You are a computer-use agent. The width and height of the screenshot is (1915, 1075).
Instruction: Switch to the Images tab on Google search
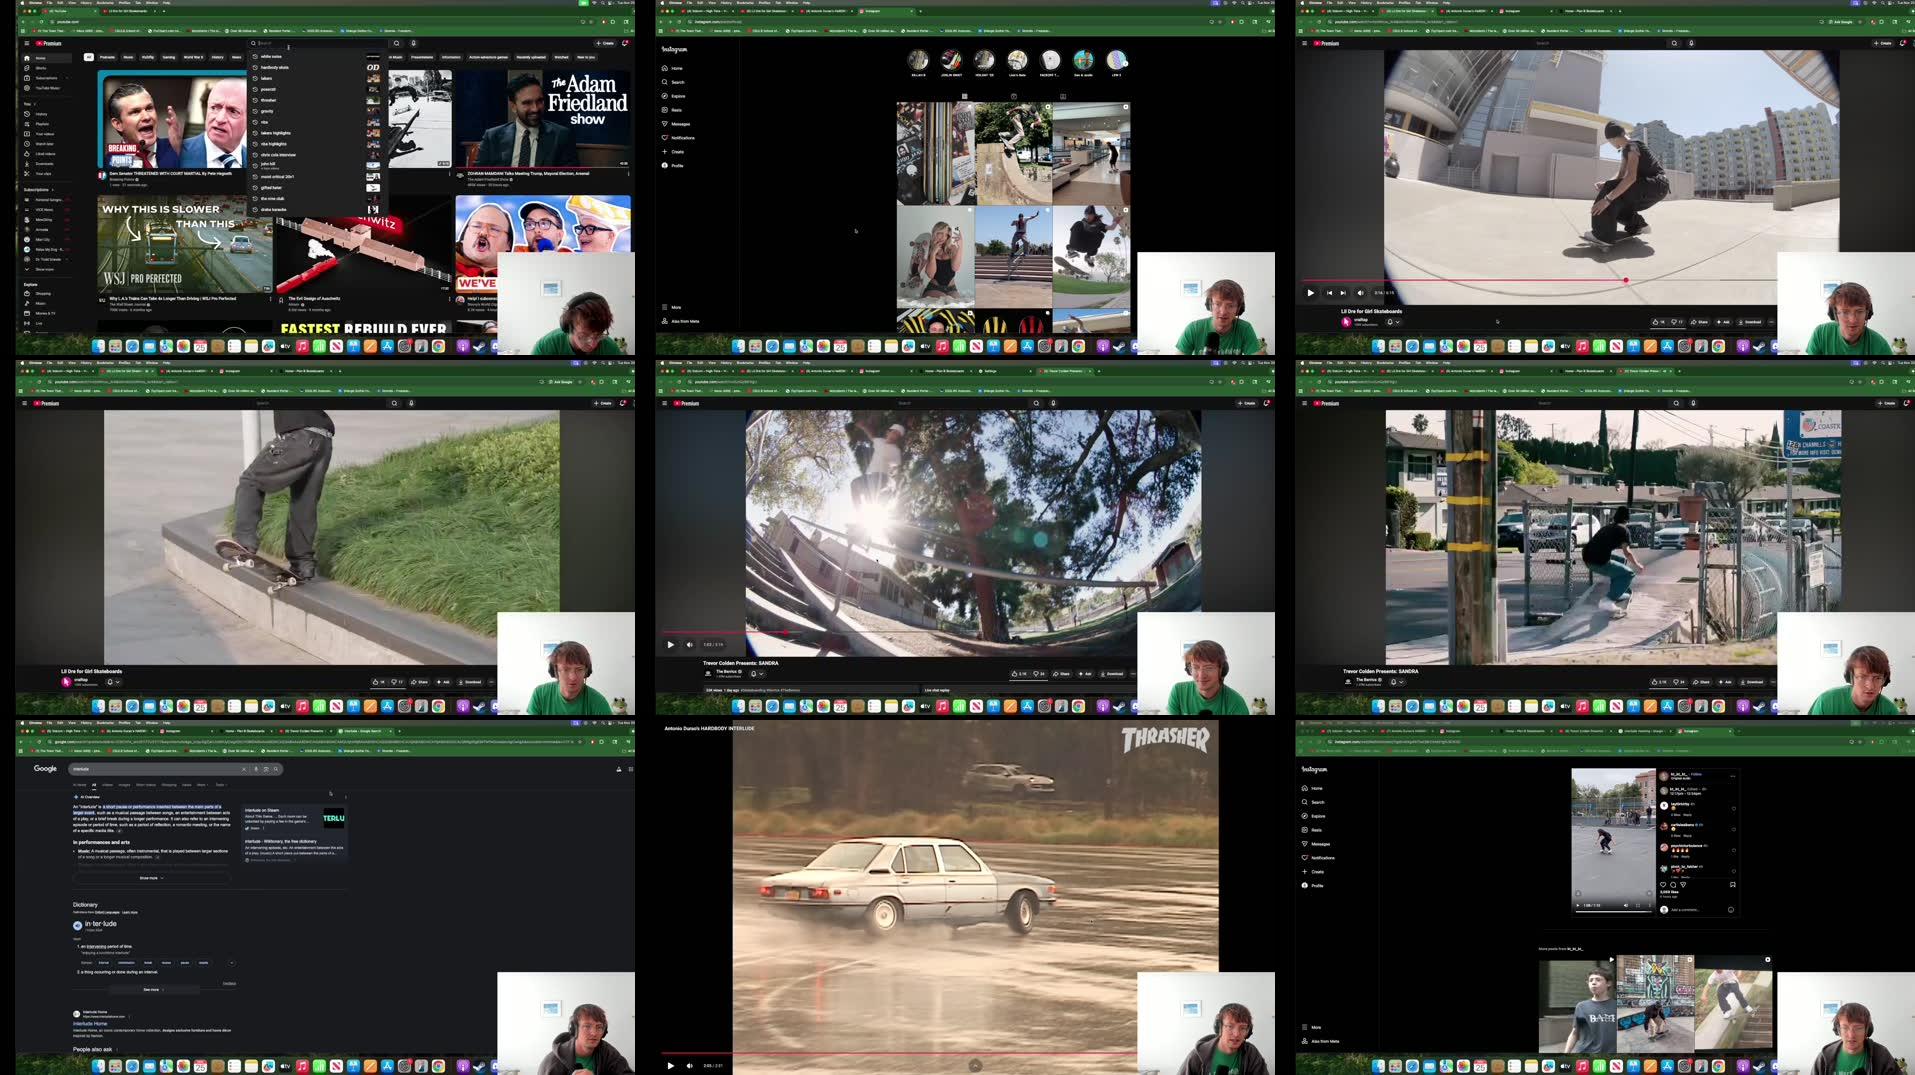pyautogui.click(x=125, y=785)
